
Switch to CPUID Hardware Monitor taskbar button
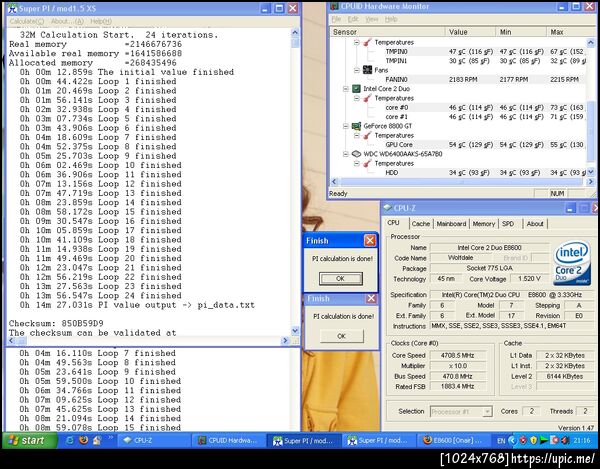(x=228, y=441)
